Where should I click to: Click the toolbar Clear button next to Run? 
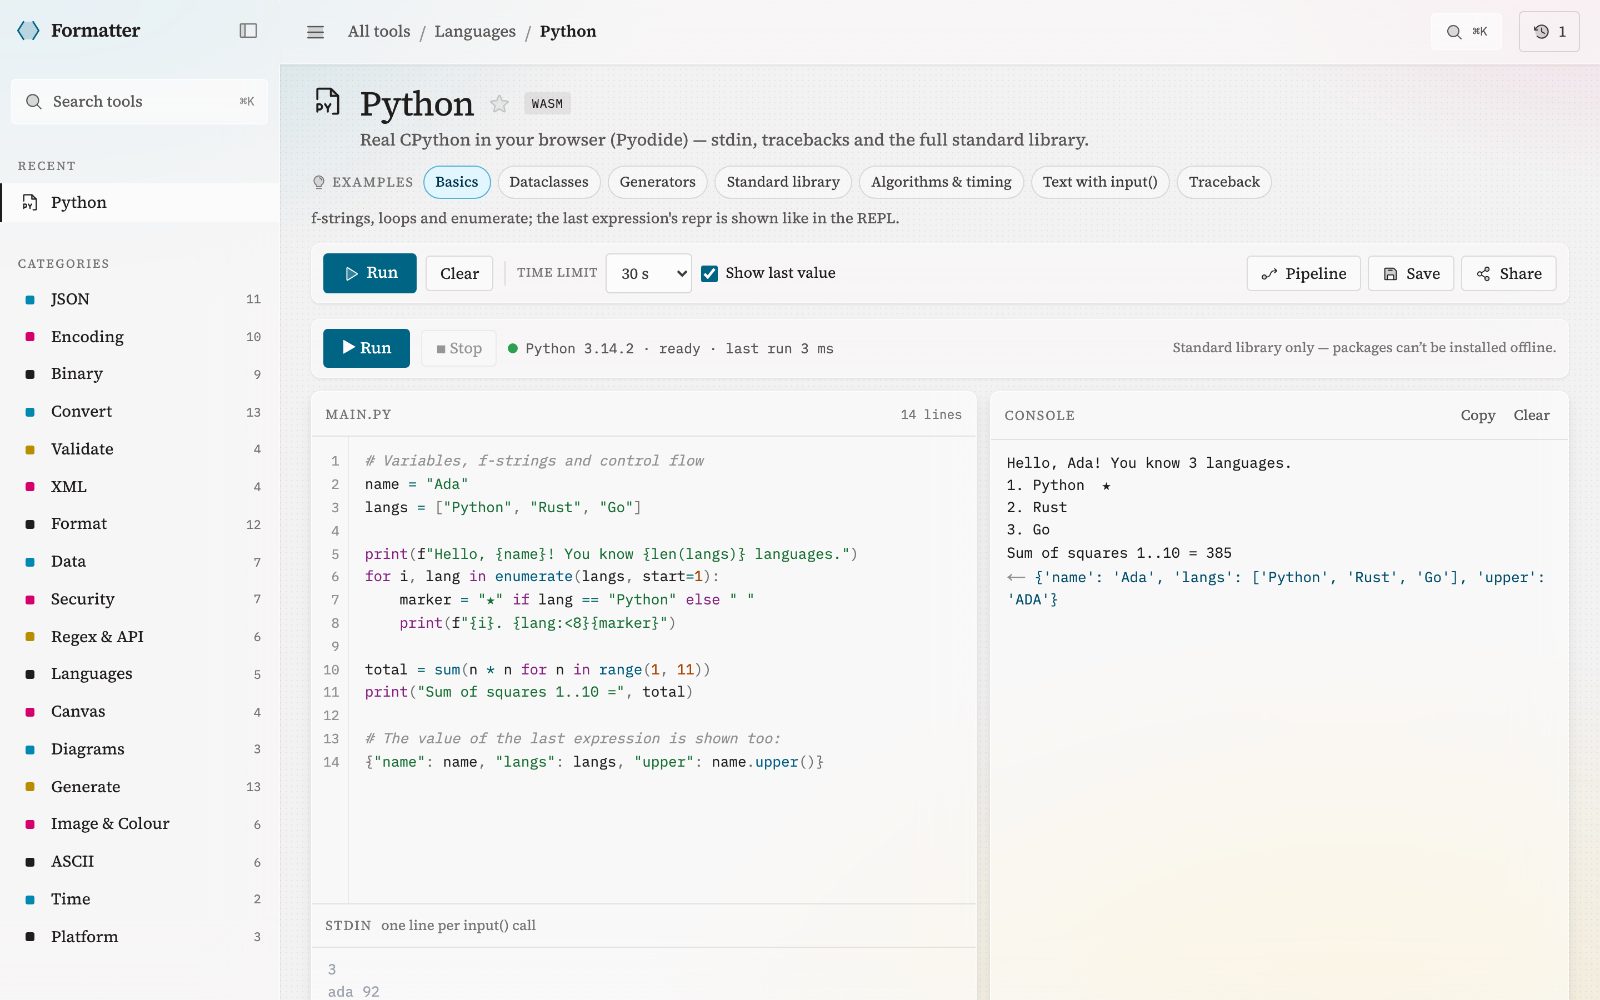click(459, 274)
